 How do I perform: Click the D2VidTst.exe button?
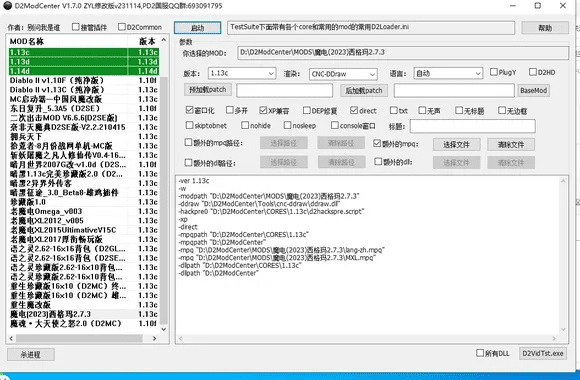[x=543, y=353]
